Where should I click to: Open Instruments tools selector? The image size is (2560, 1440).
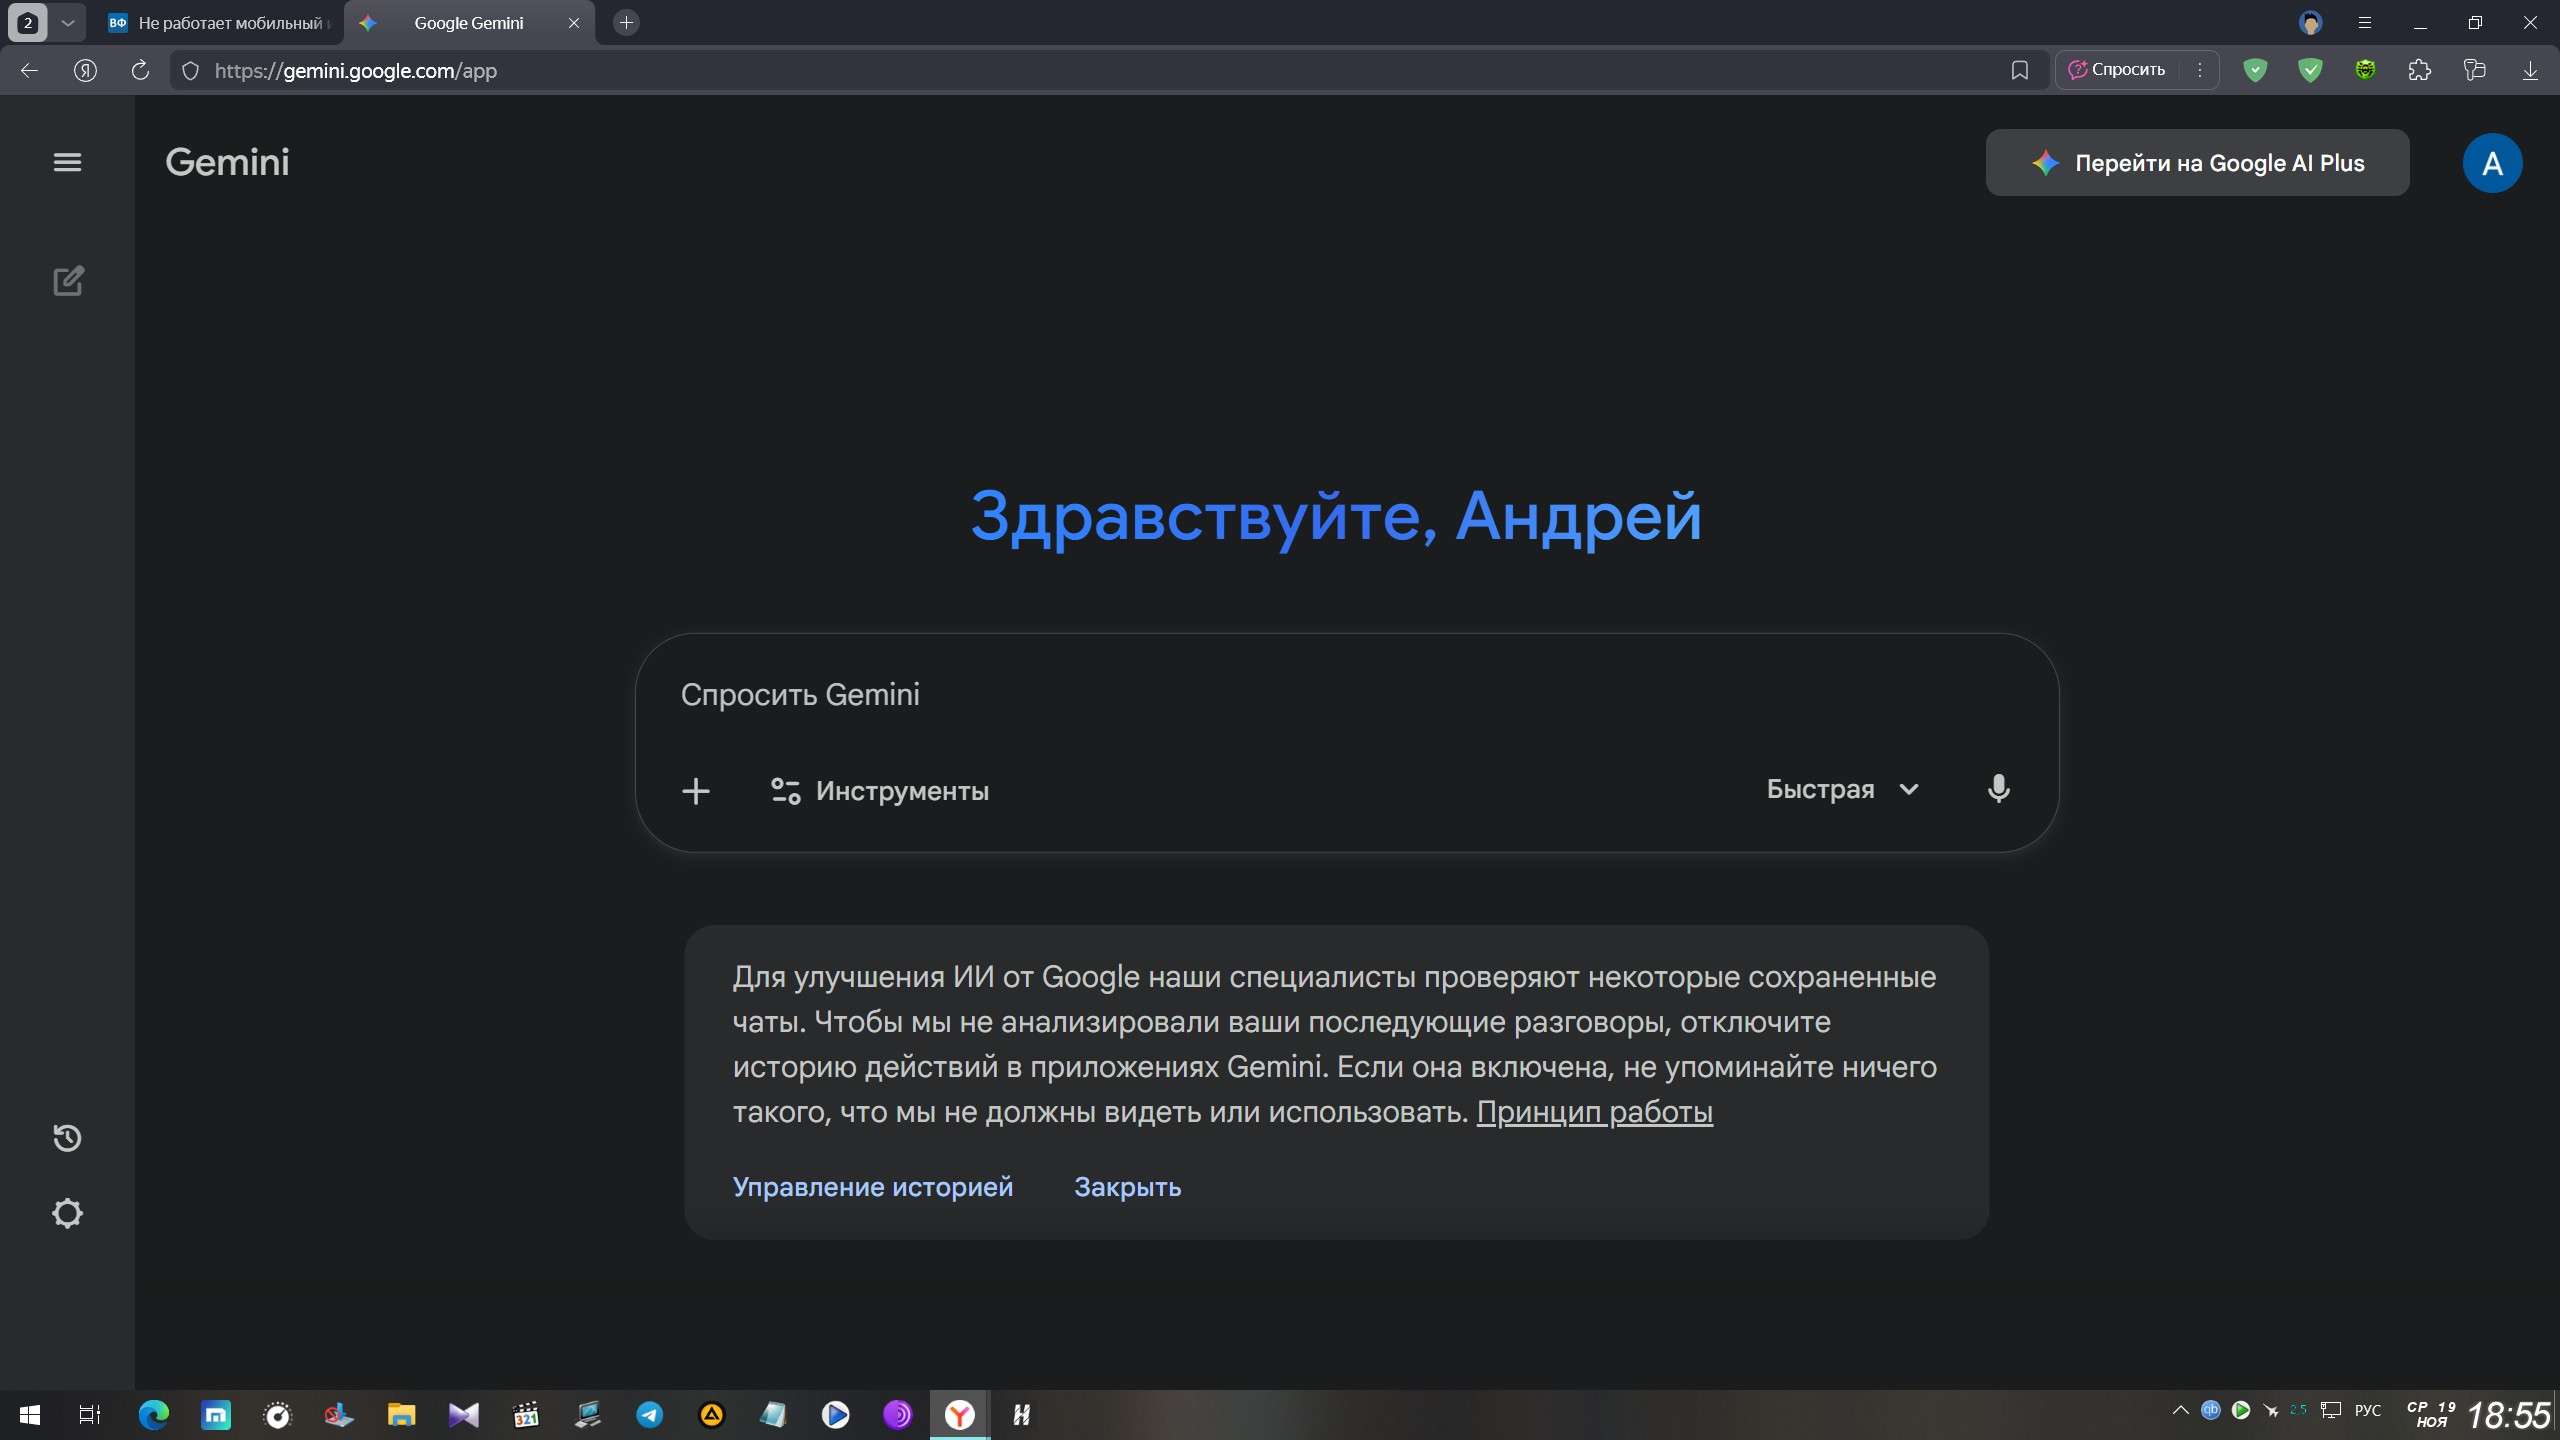(880, 791)
